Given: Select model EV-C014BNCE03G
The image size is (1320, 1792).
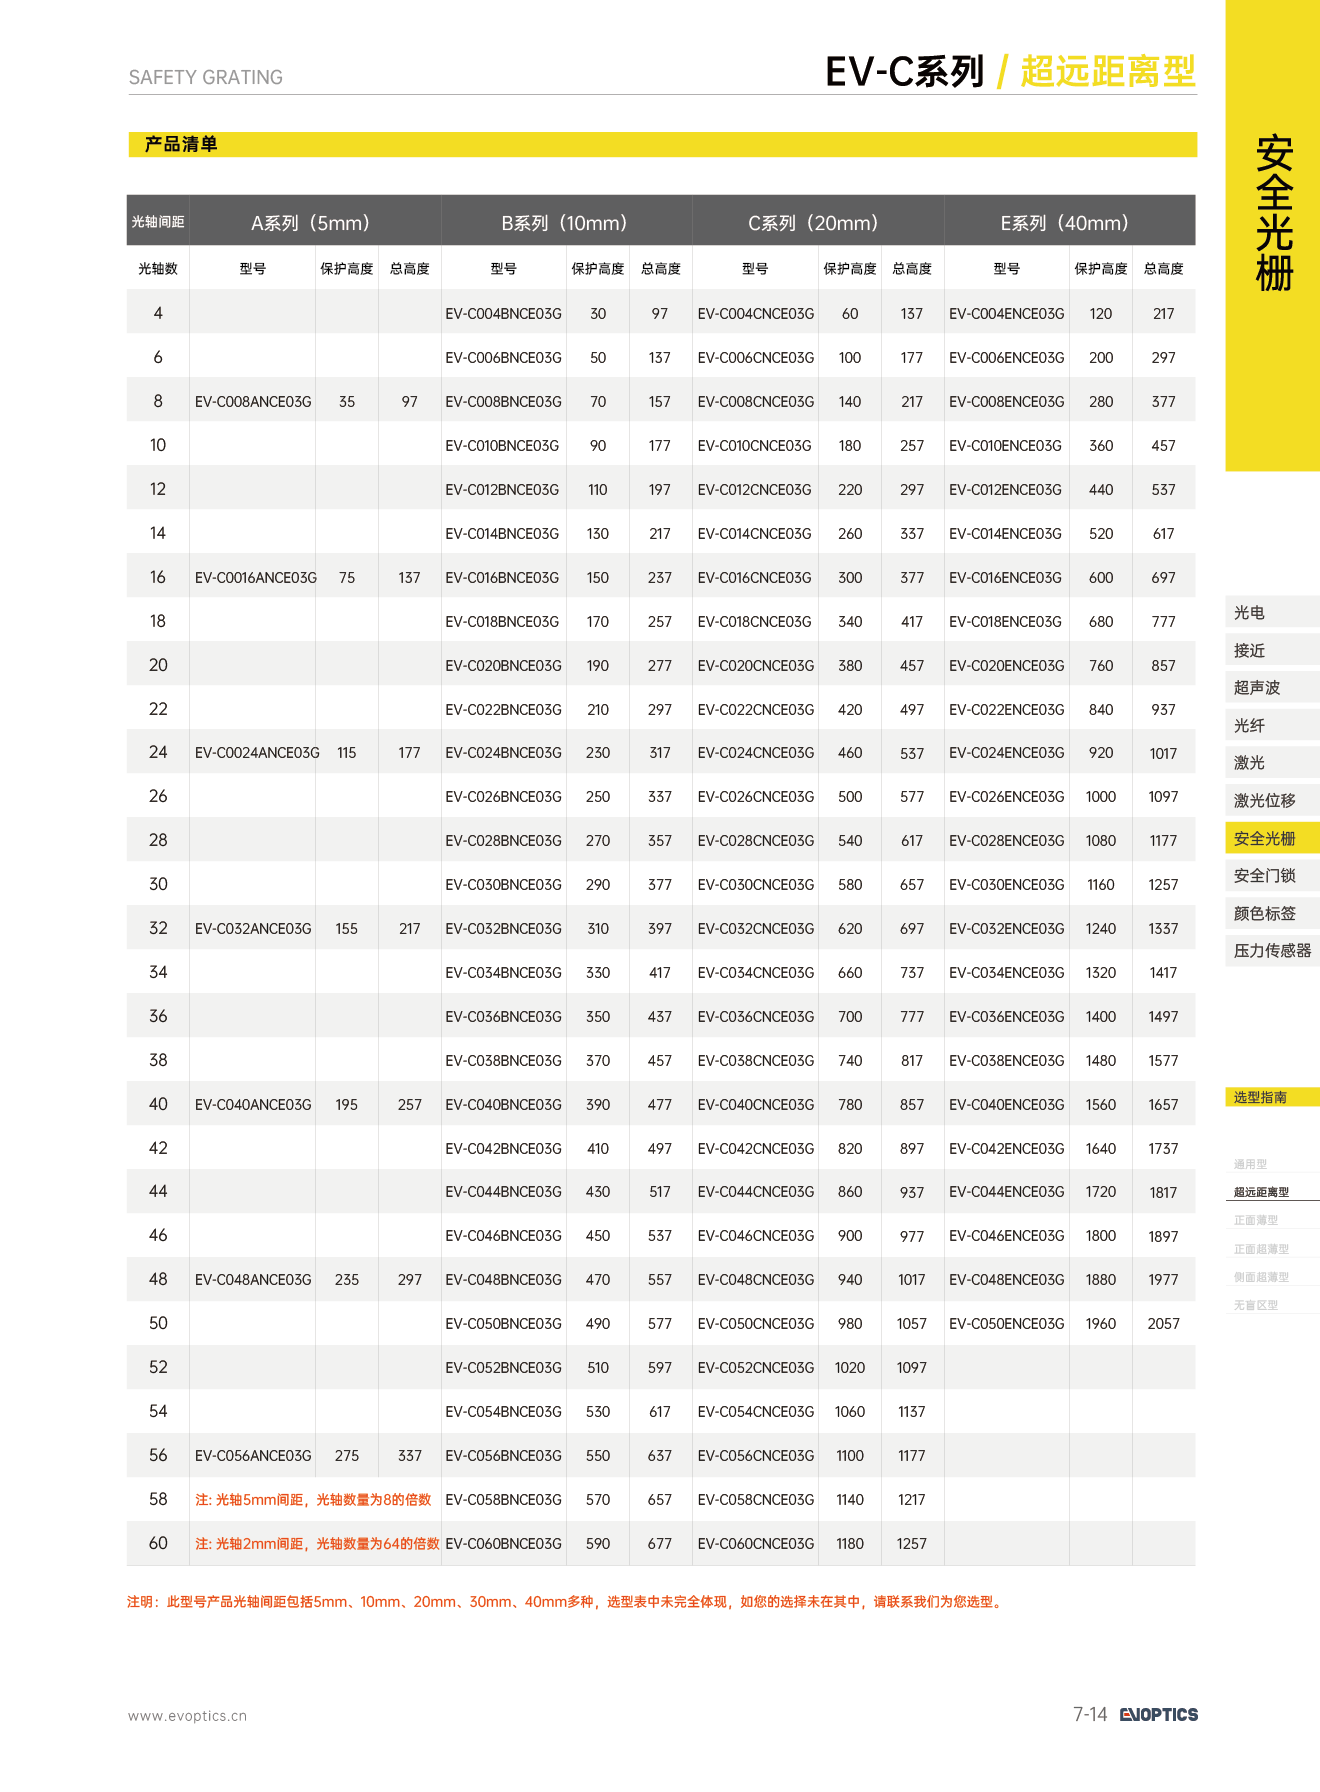Looking at the screenshot, I should click(x=502, y=534).
